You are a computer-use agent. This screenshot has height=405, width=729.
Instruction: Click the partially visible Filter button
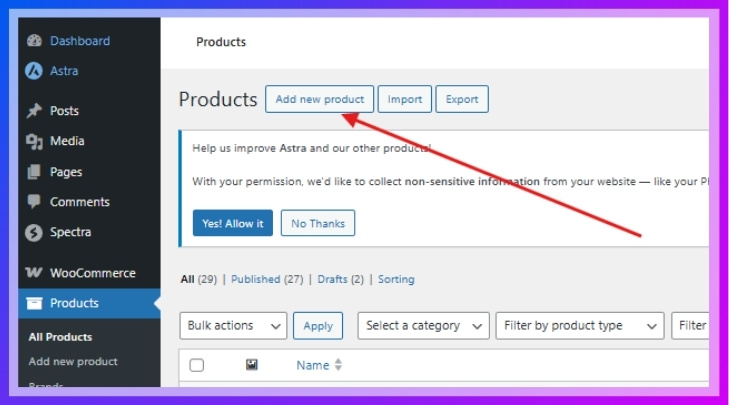coord(690,325)
